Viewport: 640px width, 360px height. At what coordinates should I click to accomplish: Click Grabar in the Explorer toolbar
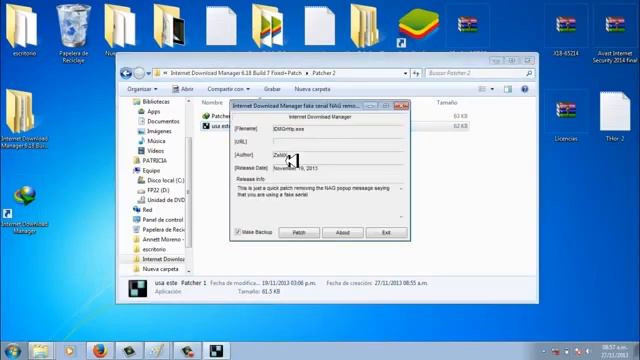pyautogui.click(x=272, y=89)
